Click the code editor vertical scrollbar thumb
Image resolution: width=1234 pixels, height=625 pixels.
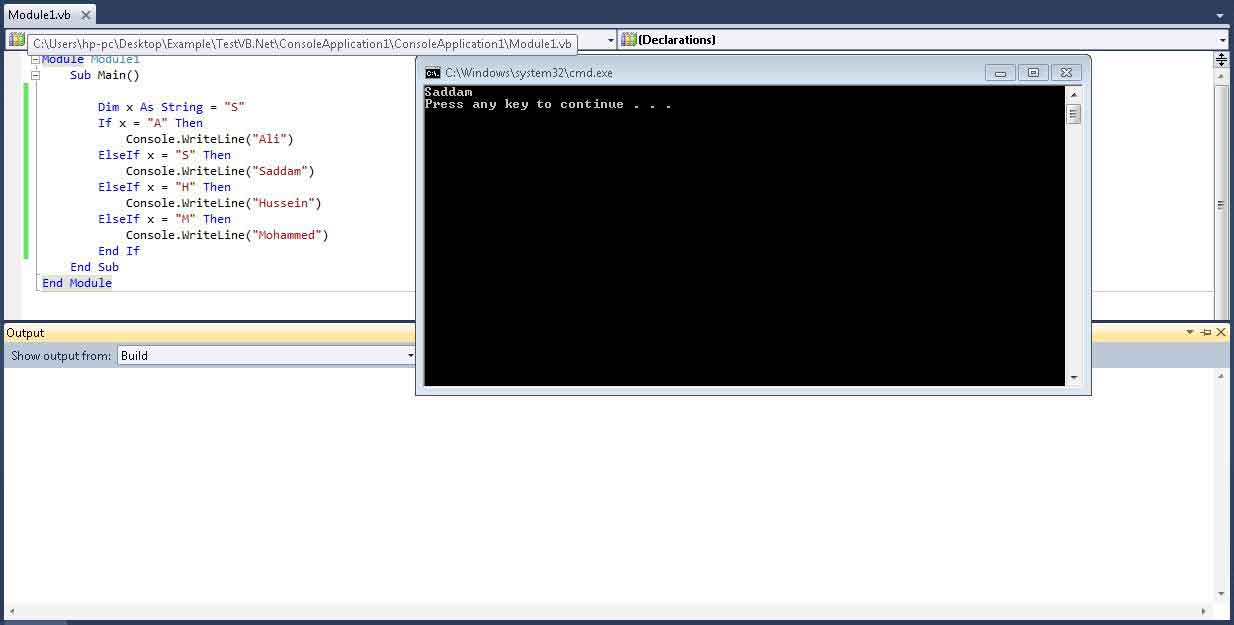click(1221, 204)
